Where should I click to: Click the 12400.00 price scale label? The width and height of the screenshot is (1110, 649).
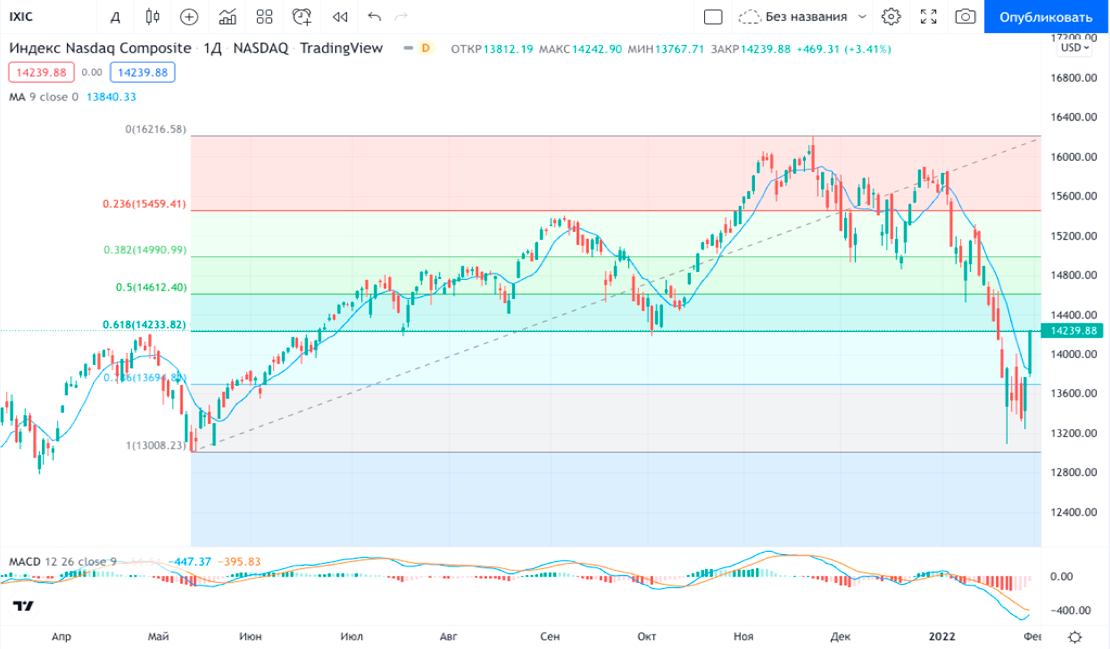1073,512
